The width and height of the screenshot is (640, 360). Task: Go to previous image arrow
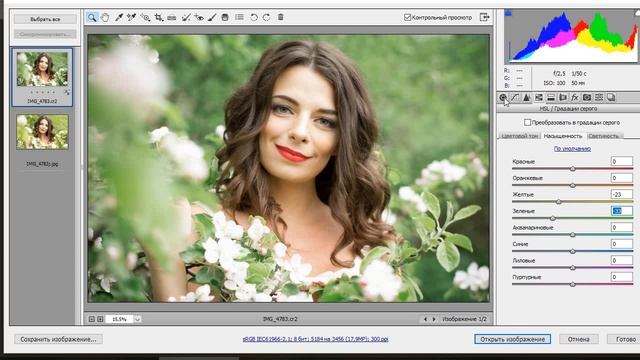425,319
